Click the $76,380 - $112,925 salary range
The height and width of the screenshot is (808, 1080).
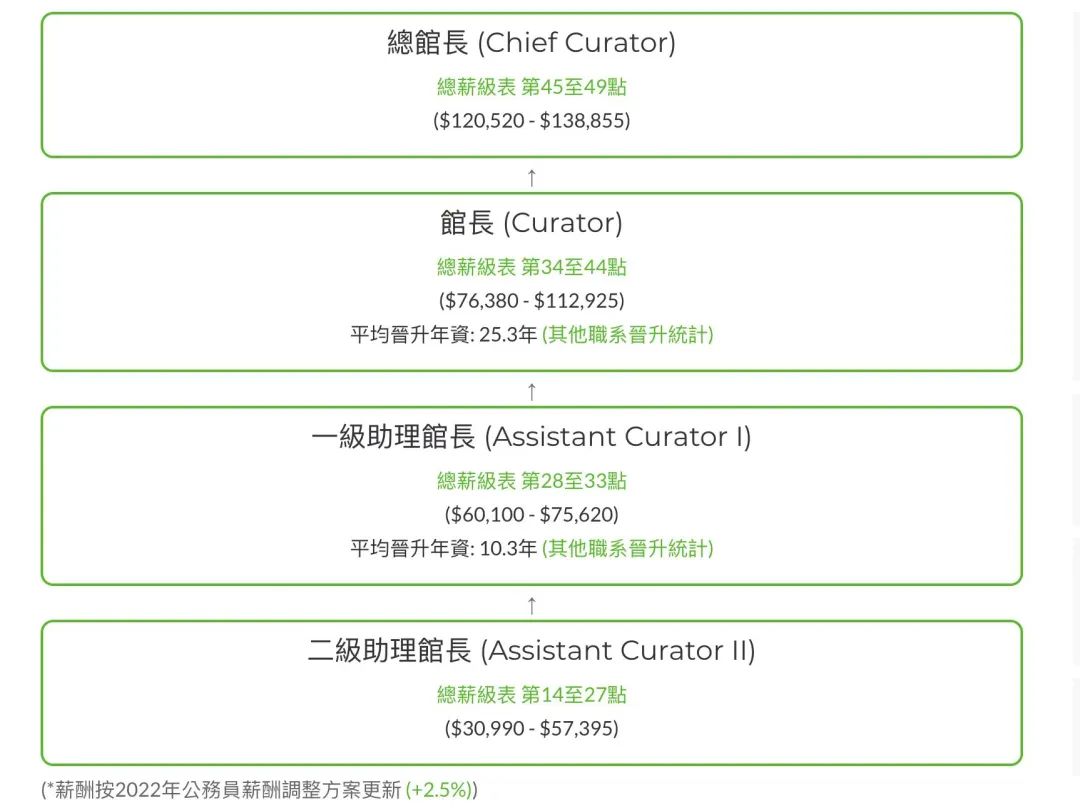[531, 300]
